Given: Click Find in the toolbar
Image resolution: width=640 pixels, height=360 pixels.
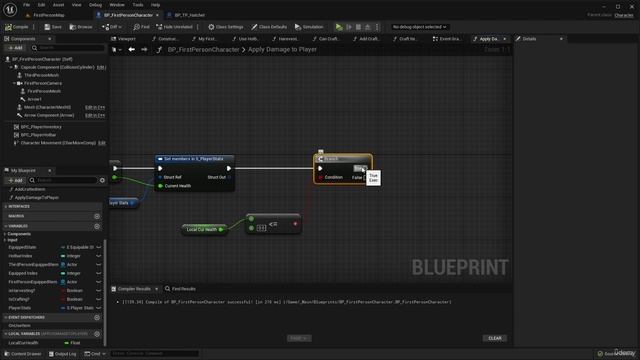Looking at the screenshot, I should [141, 27].
